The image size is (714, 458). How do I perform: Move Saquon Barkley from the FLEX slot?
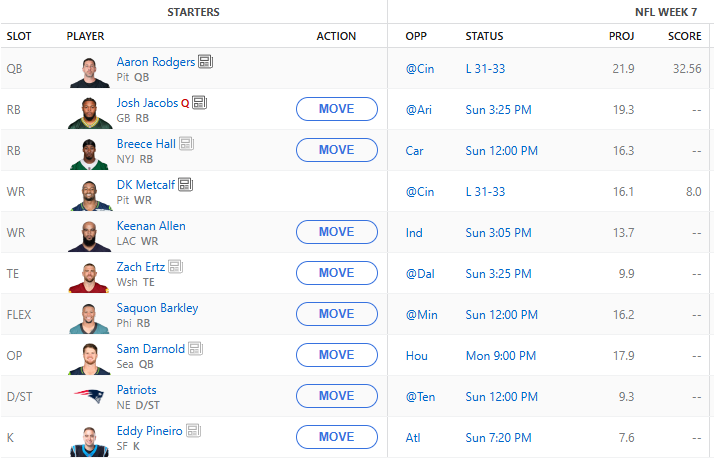tap(336, 314)
